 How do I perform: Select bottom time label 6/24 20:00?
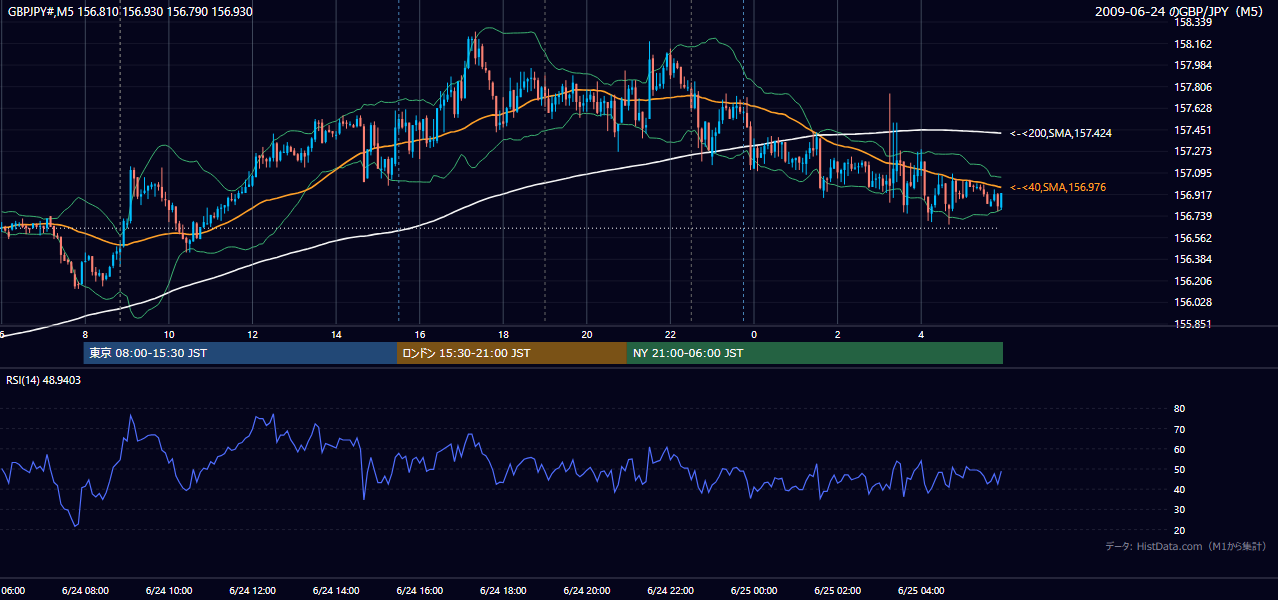tap(586, 590)
